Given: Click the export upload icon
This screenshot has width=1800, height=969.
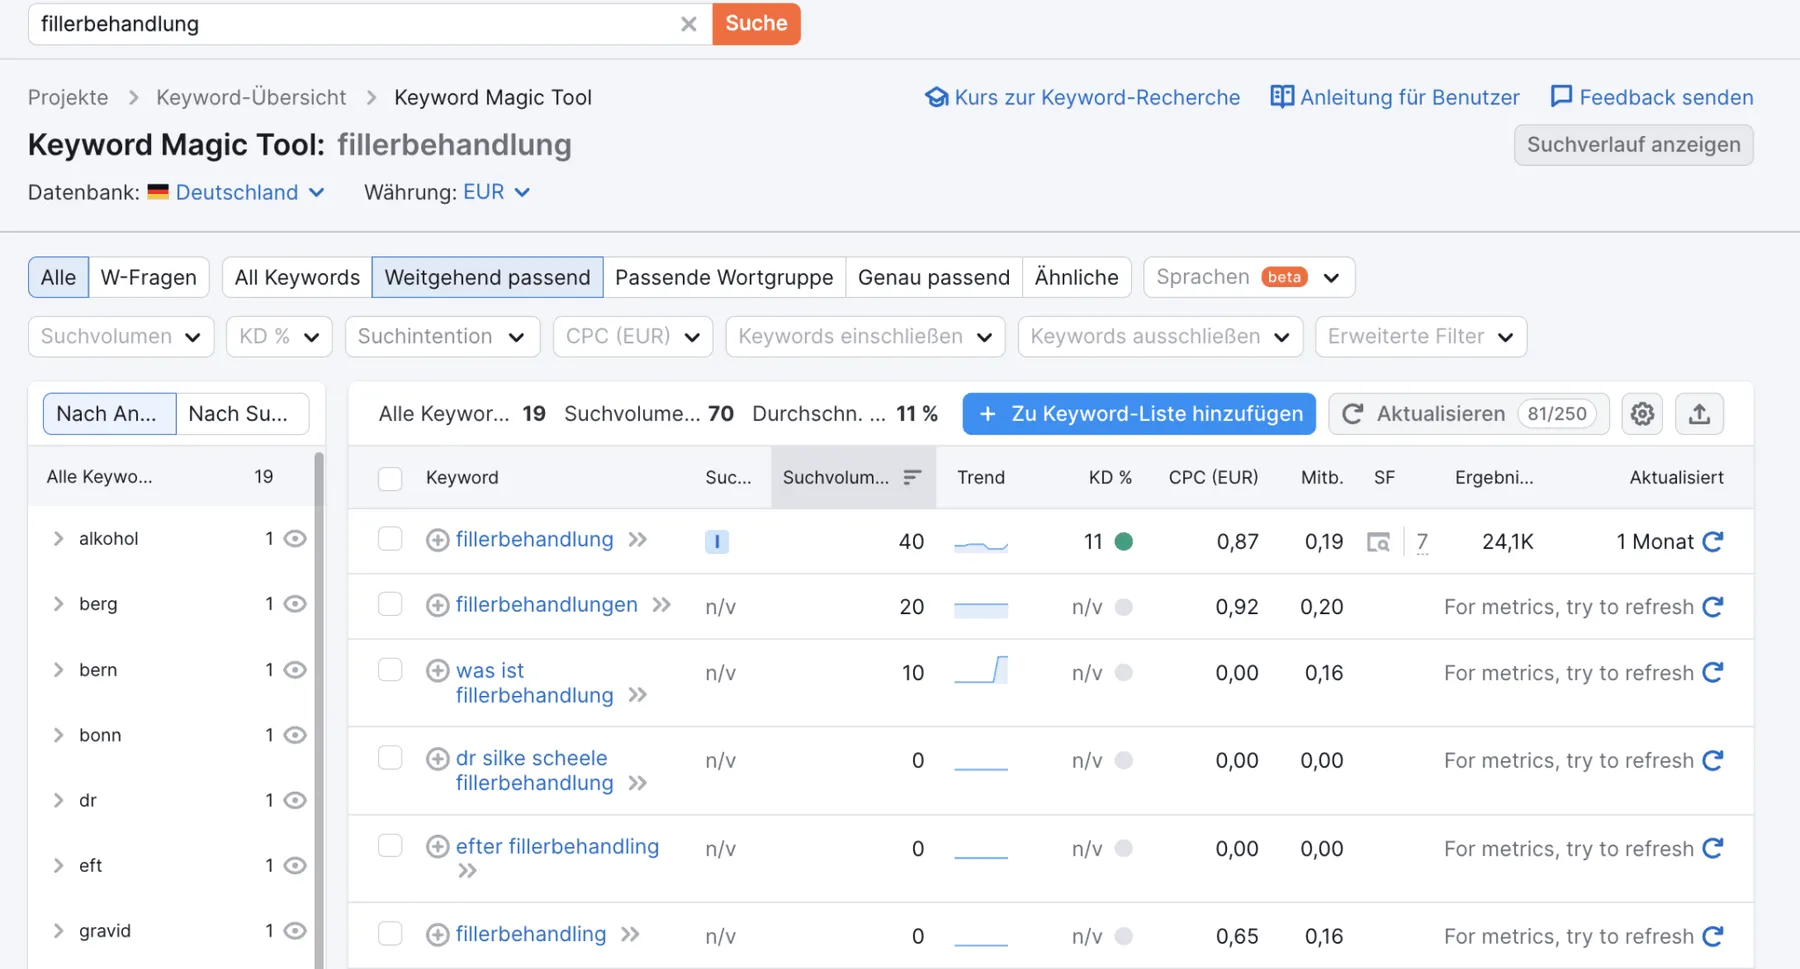Looking at the screenshot, I should click(1699, 414).
